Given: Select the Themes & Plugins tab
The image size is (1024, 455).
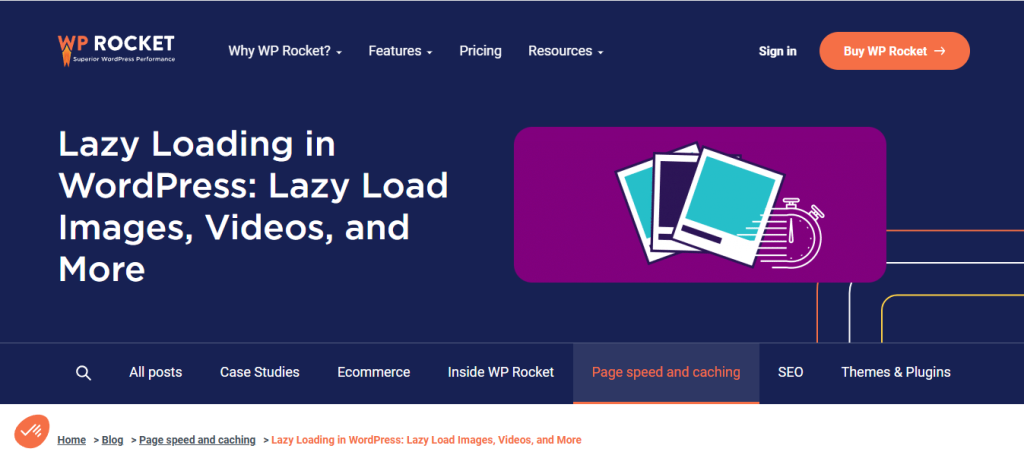Looking at the screenshot, I should click(895, 373).
